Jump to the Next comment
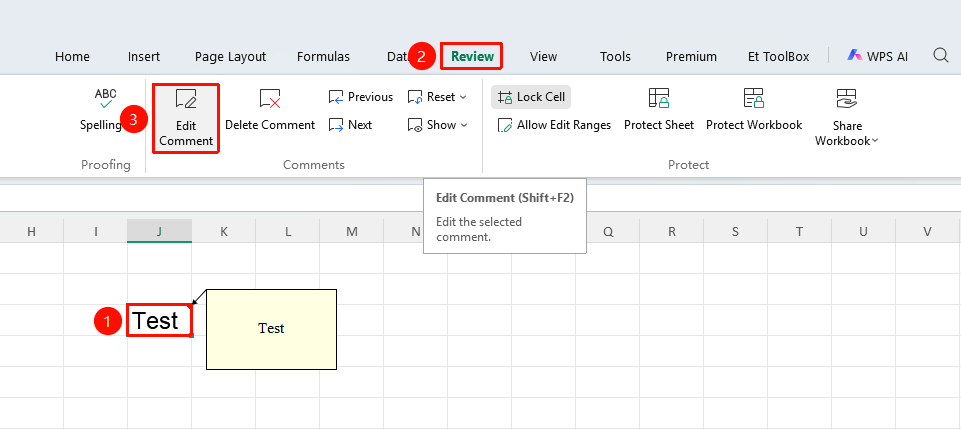This screenshot has width=961, height=429. (351, 125)
